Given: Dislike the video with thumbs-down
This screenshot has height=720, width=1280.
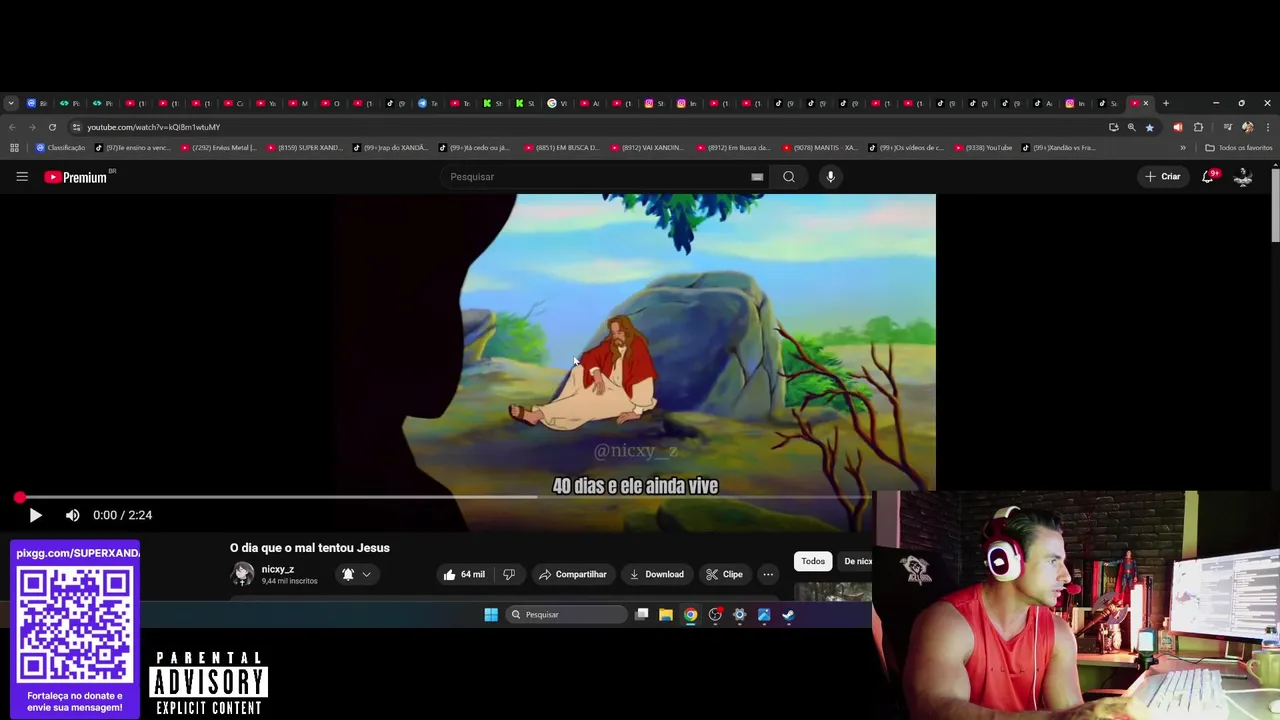Looking at the screenshot, I should coord(509,574).
